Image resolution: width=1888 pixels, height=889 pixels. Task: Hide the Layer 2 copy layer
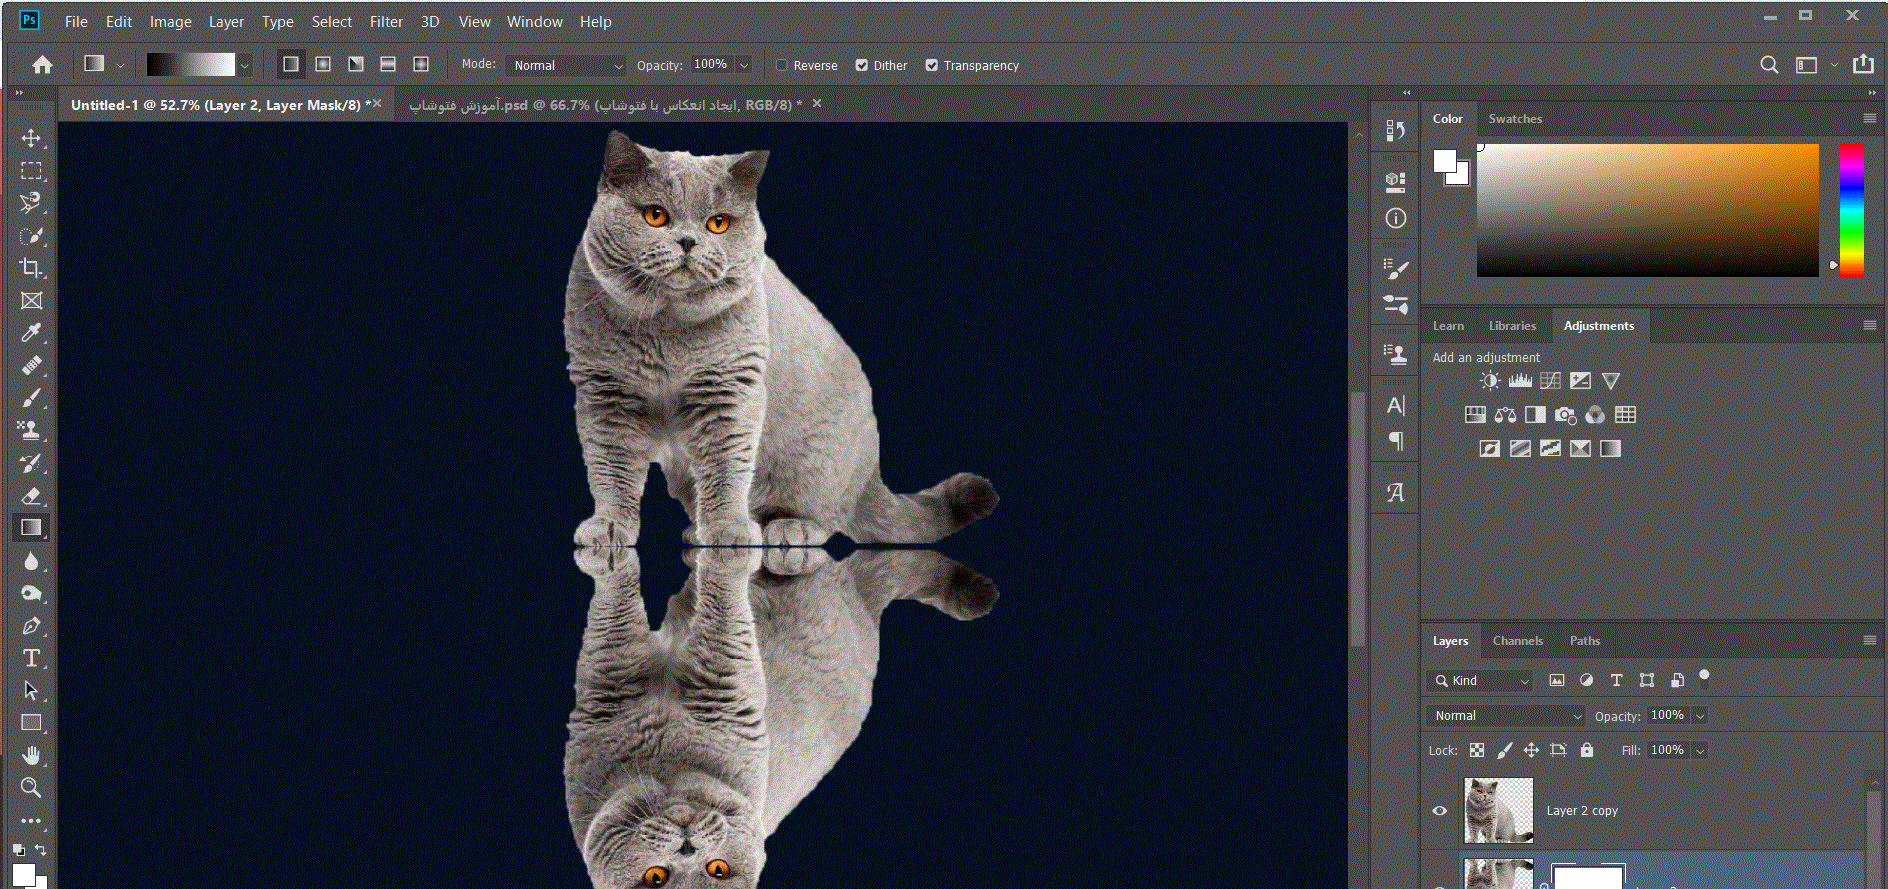[x=1440, y=811]
